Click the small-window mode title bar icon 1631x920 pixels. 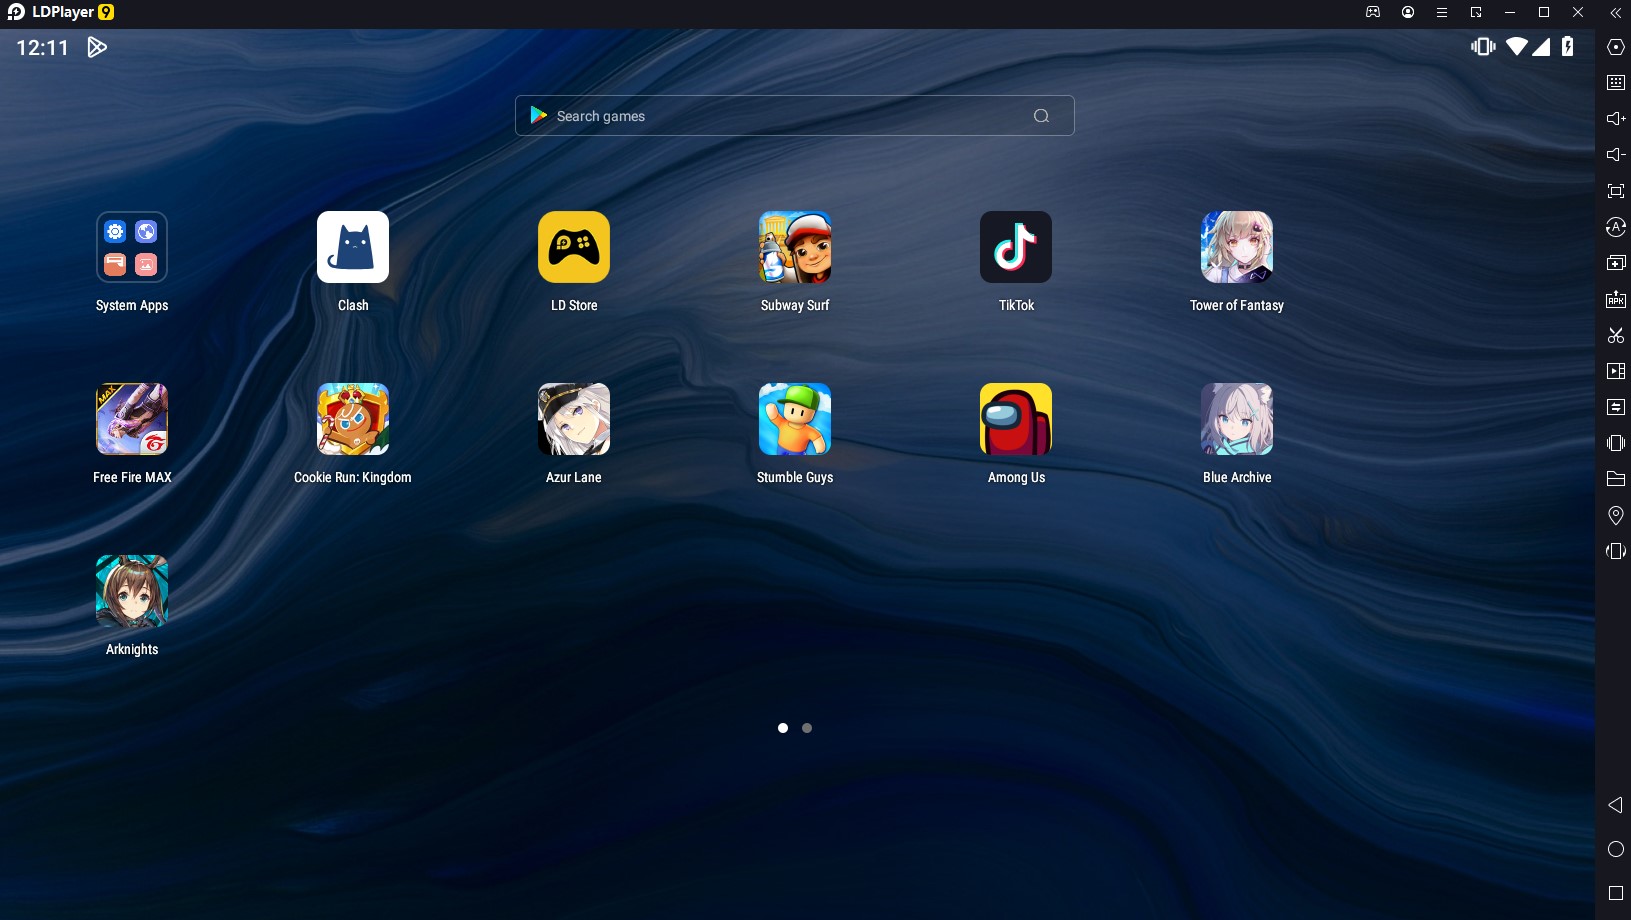1476,12
